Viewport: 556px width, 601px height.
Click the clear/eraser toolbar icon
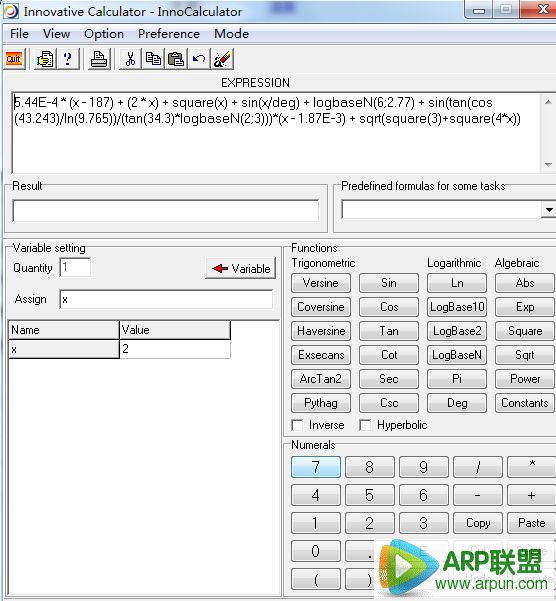(x=222, y=59)
